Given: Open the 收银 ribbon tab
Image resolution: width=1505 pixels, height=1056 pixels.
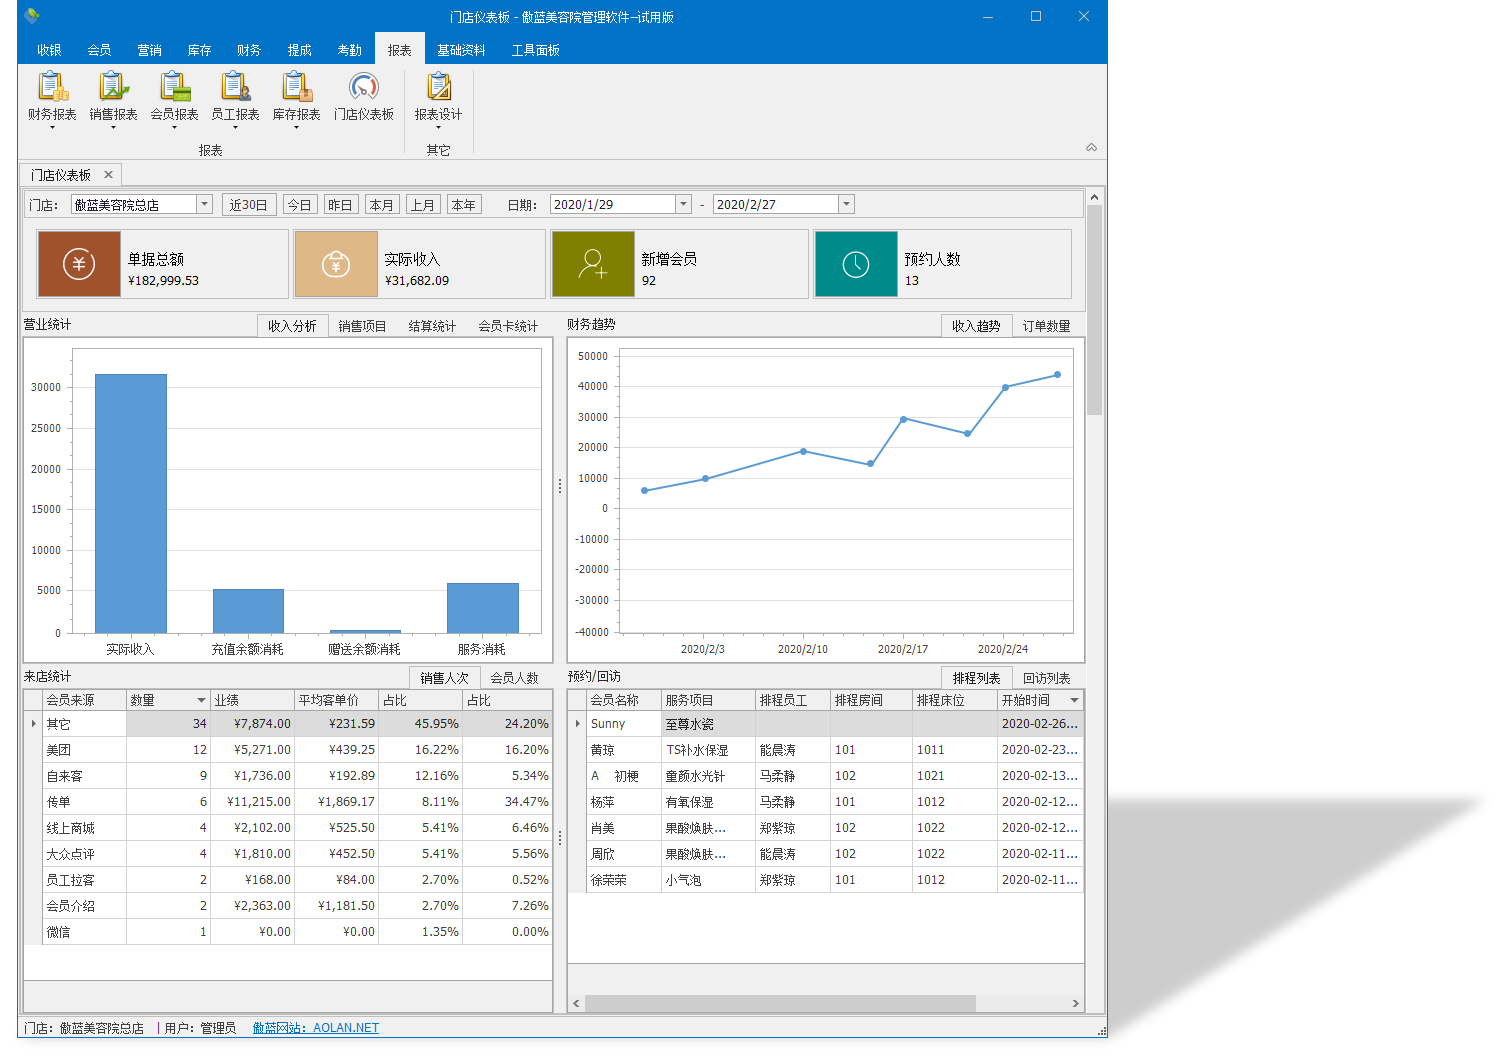Looking at the screenshot, I should coord(49,50).
